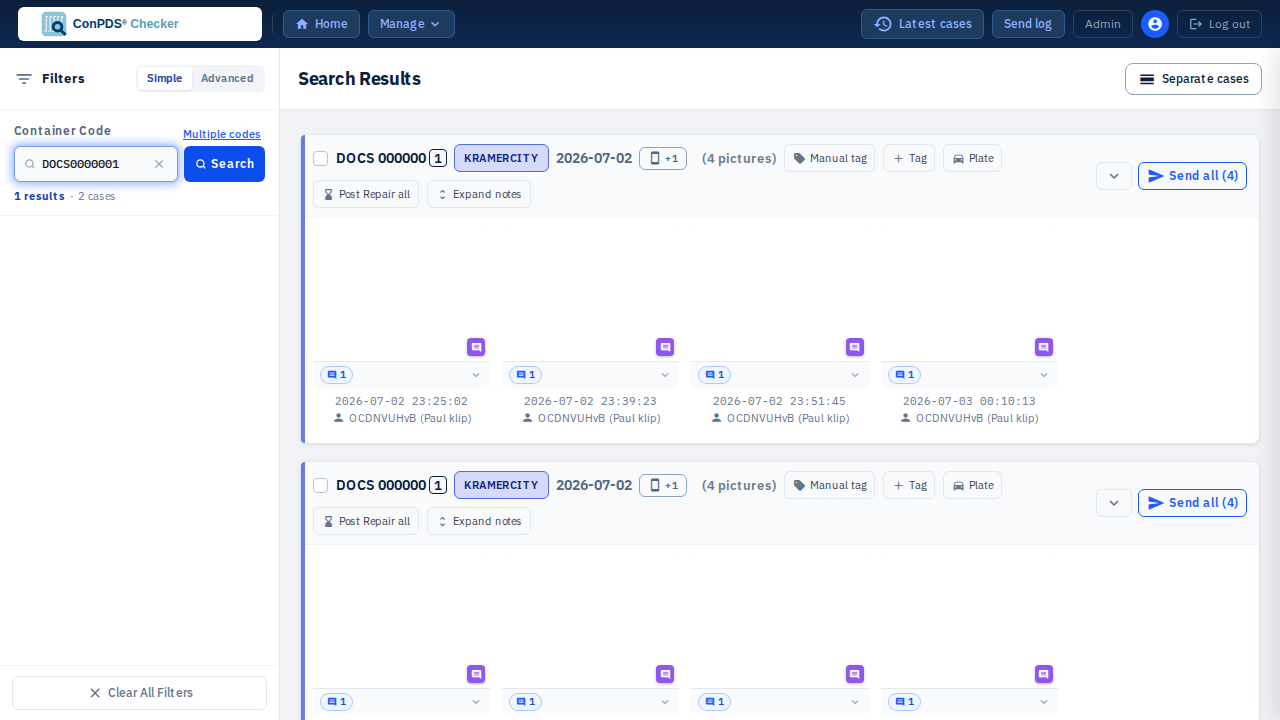Open Manual tag in second case

click(829, 485)
